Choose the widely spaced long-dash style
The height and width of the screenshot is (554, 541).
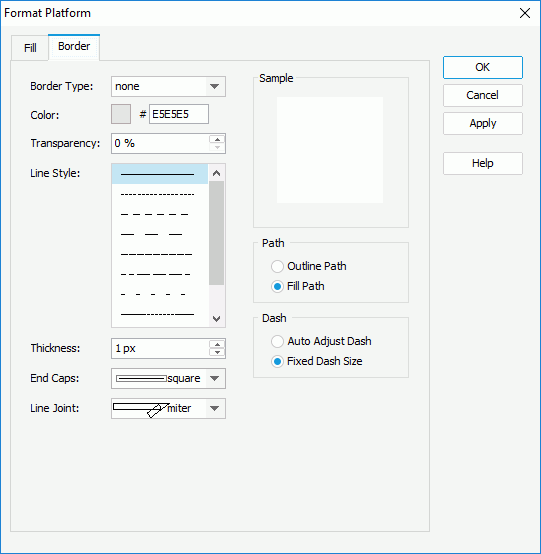coord(160,234)
